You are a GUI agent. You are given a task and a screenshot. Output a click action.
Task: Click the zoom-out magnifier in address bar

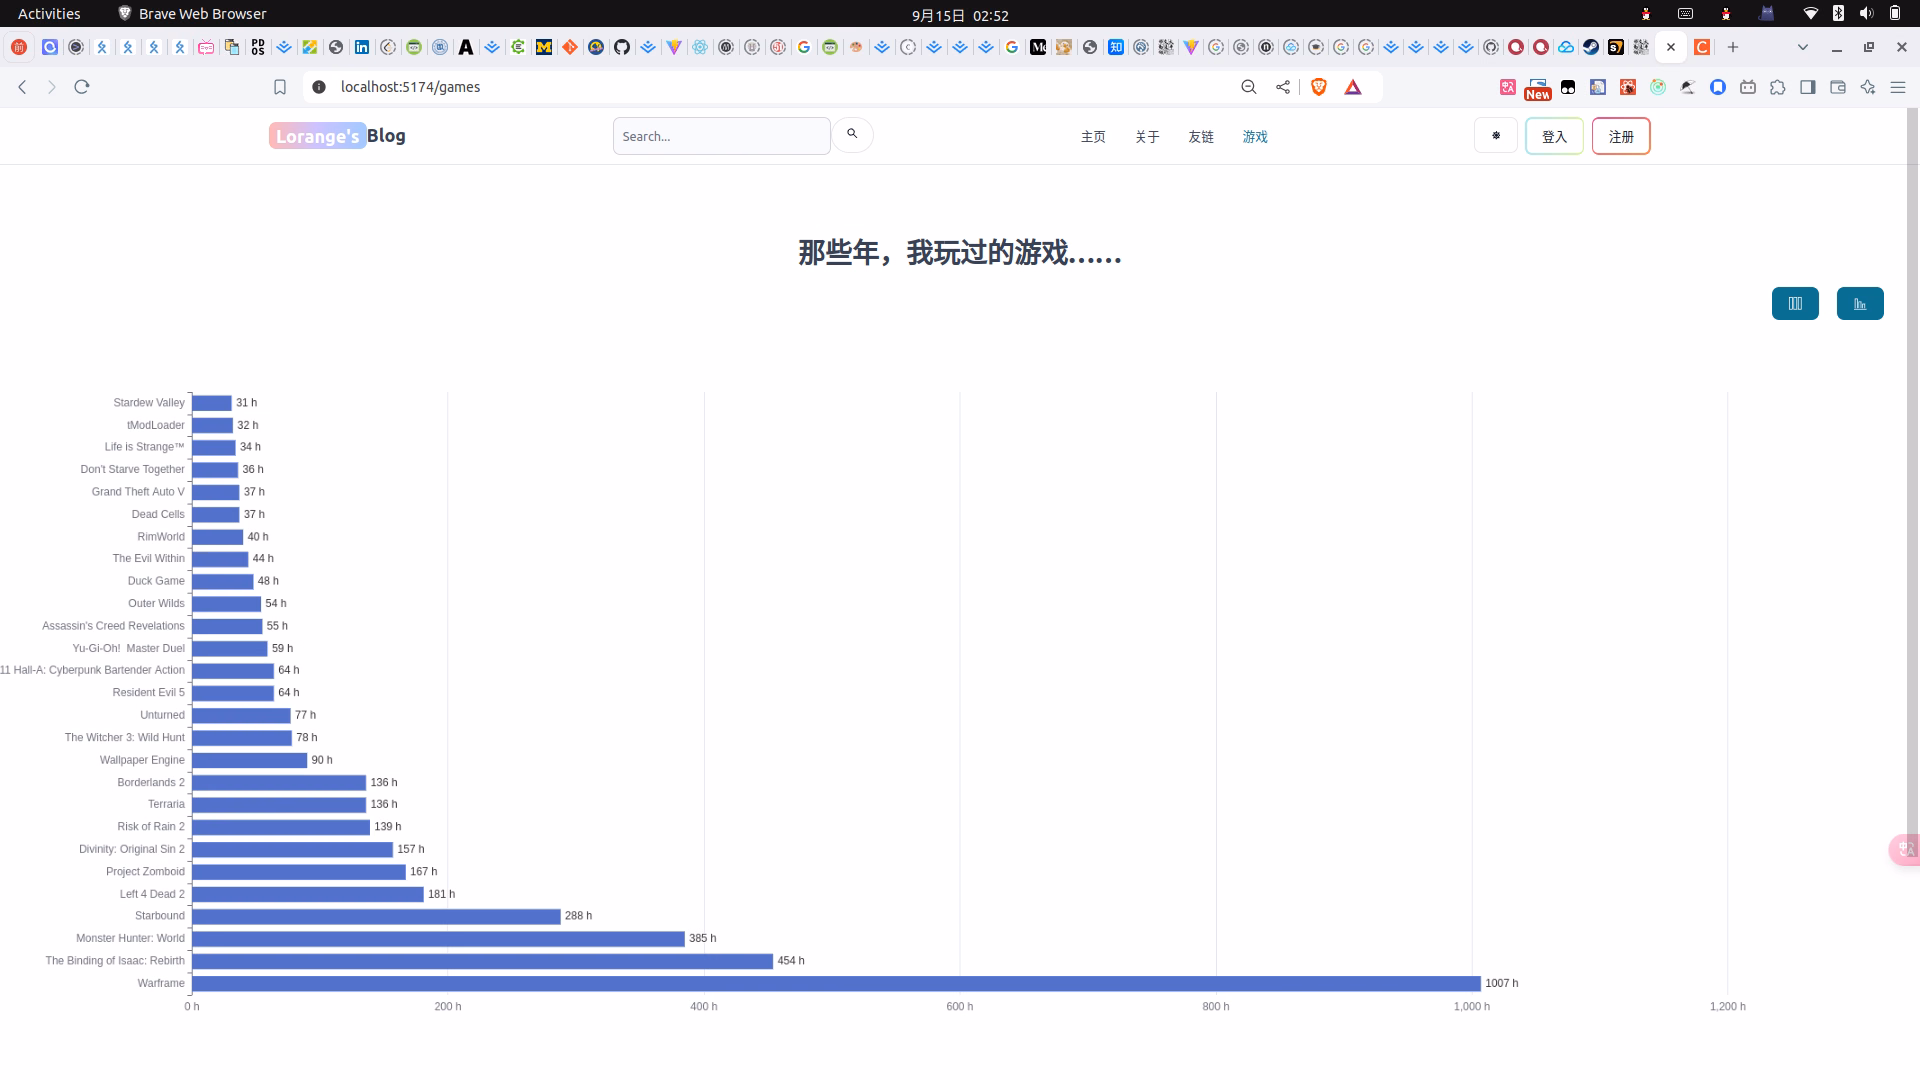1249,87
